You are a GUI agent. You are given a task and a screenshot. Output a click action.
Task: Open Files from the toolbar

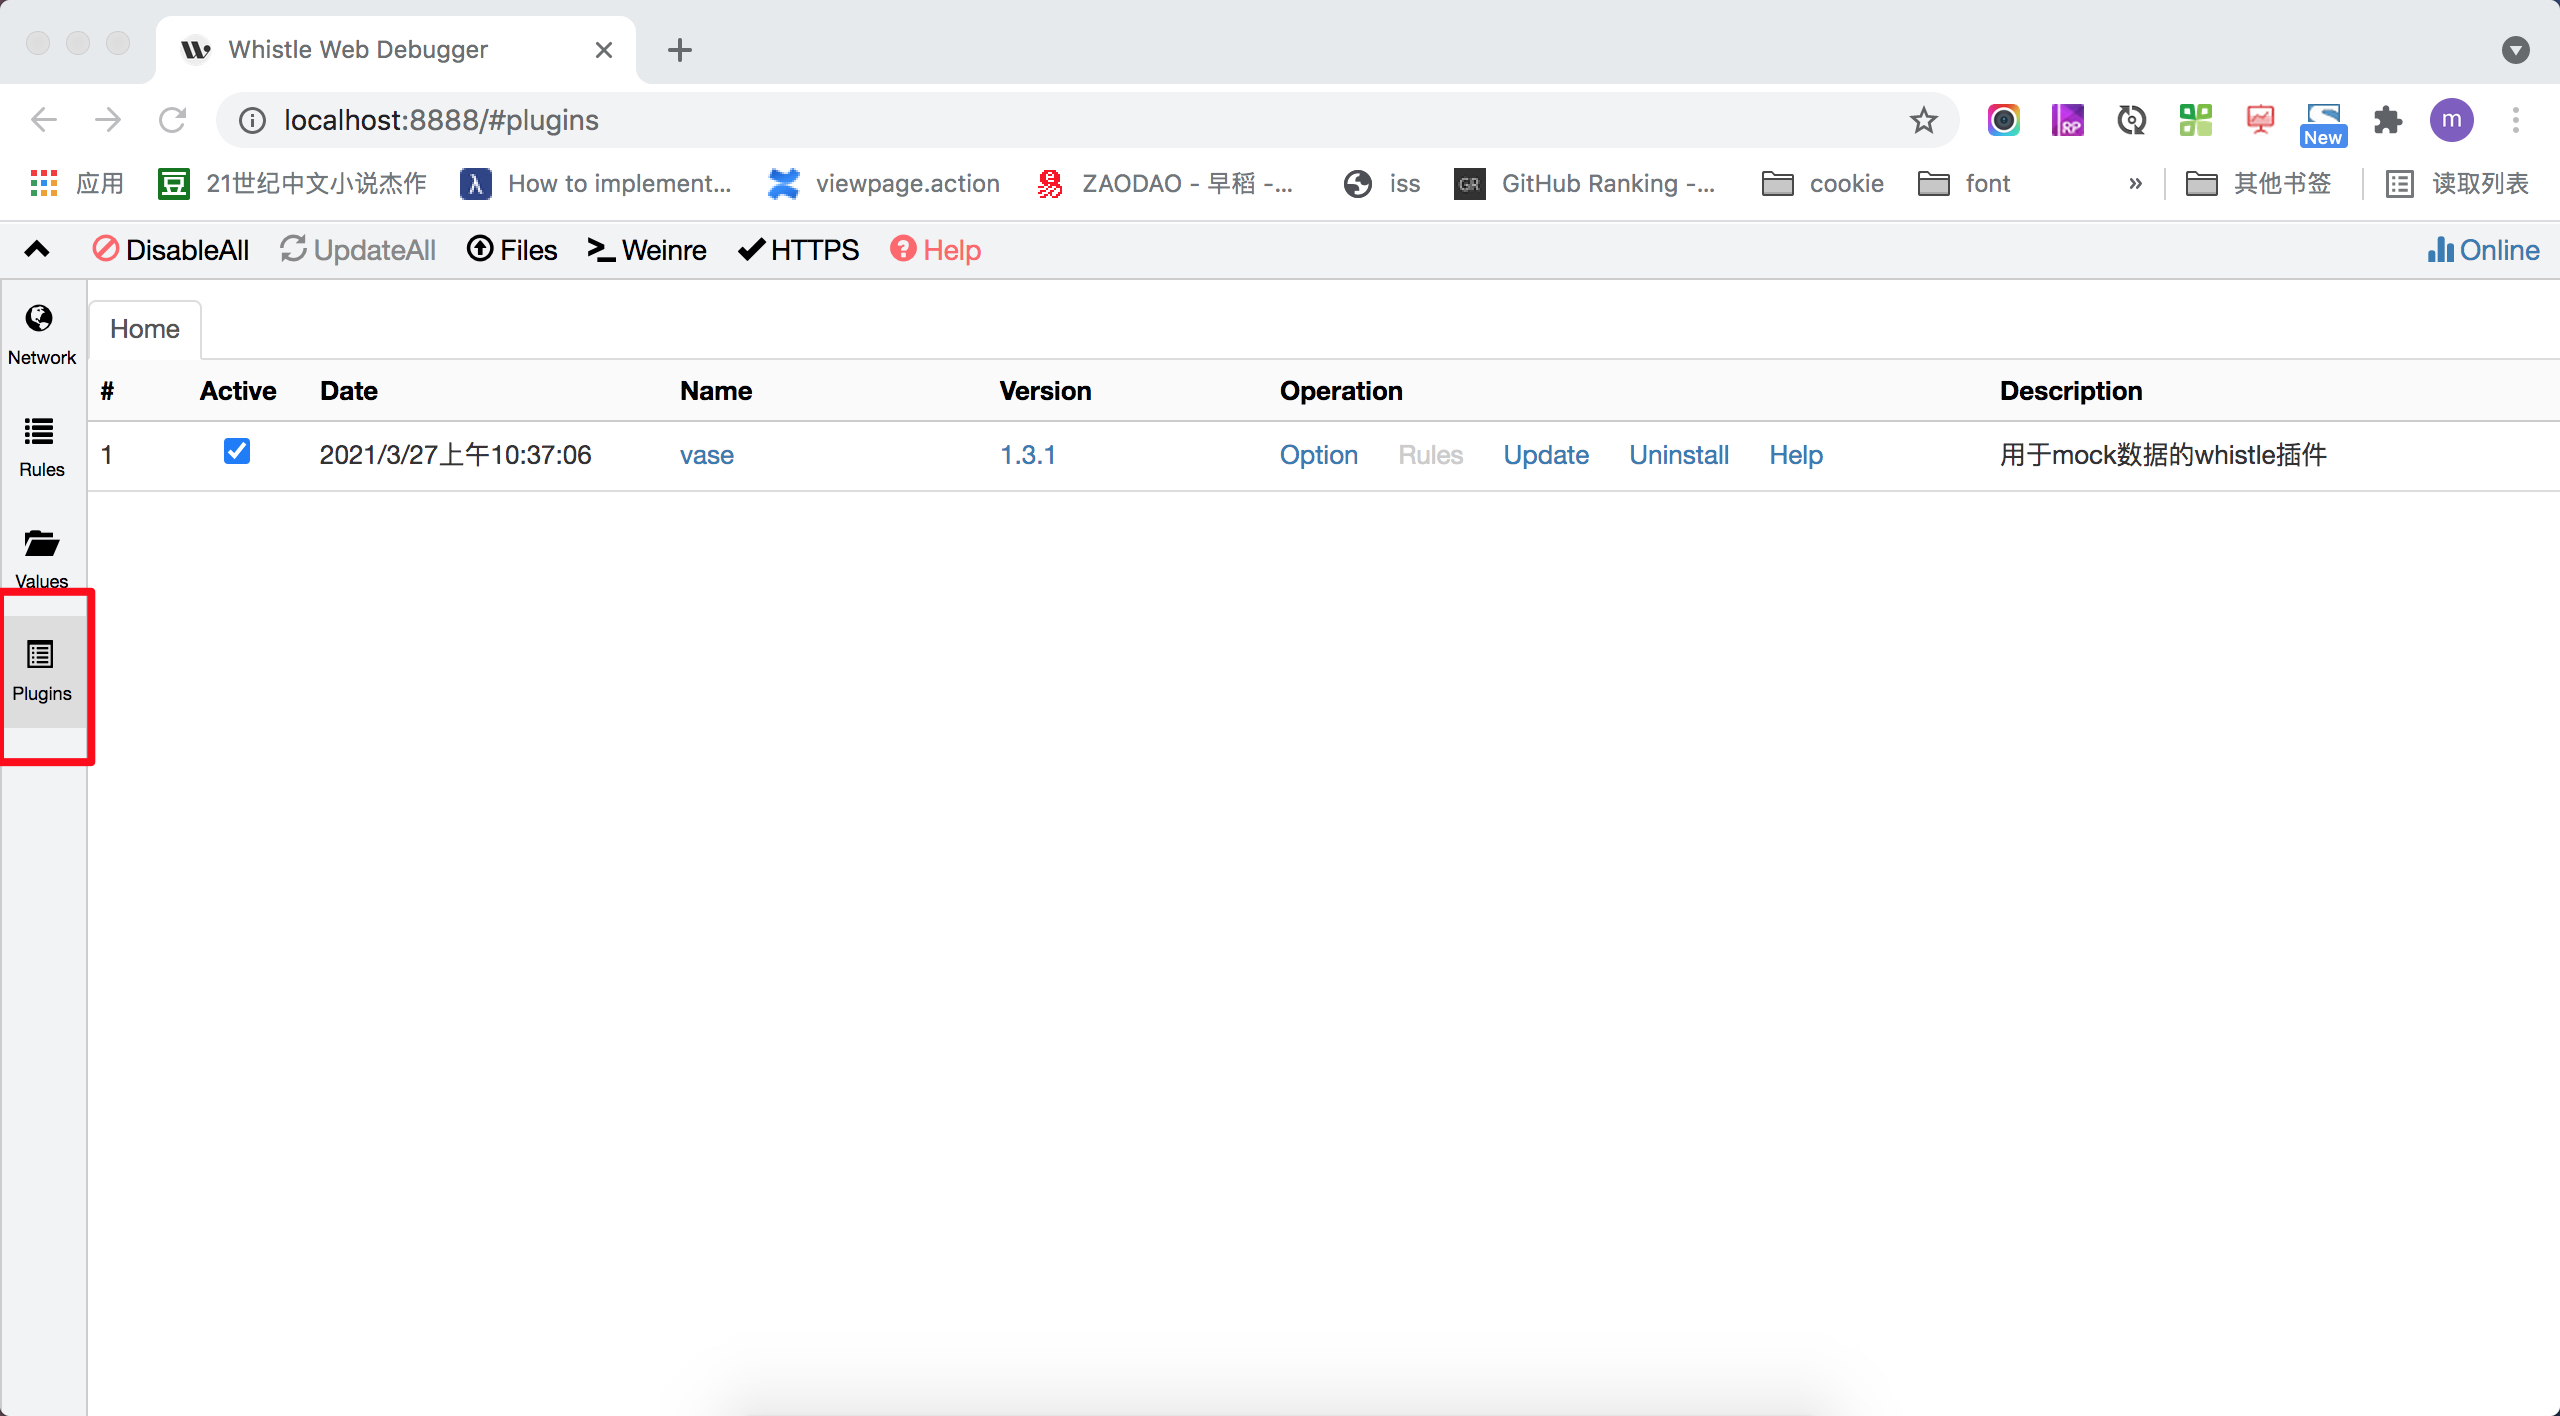(511, 249)
